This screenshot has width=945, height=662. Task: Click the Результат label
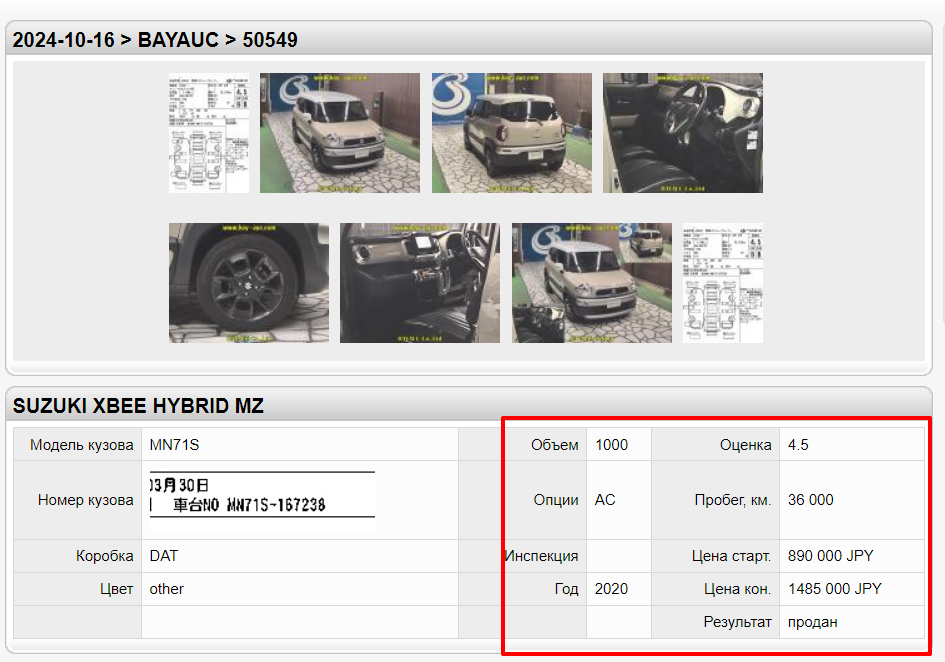click(x=737, y=622)
